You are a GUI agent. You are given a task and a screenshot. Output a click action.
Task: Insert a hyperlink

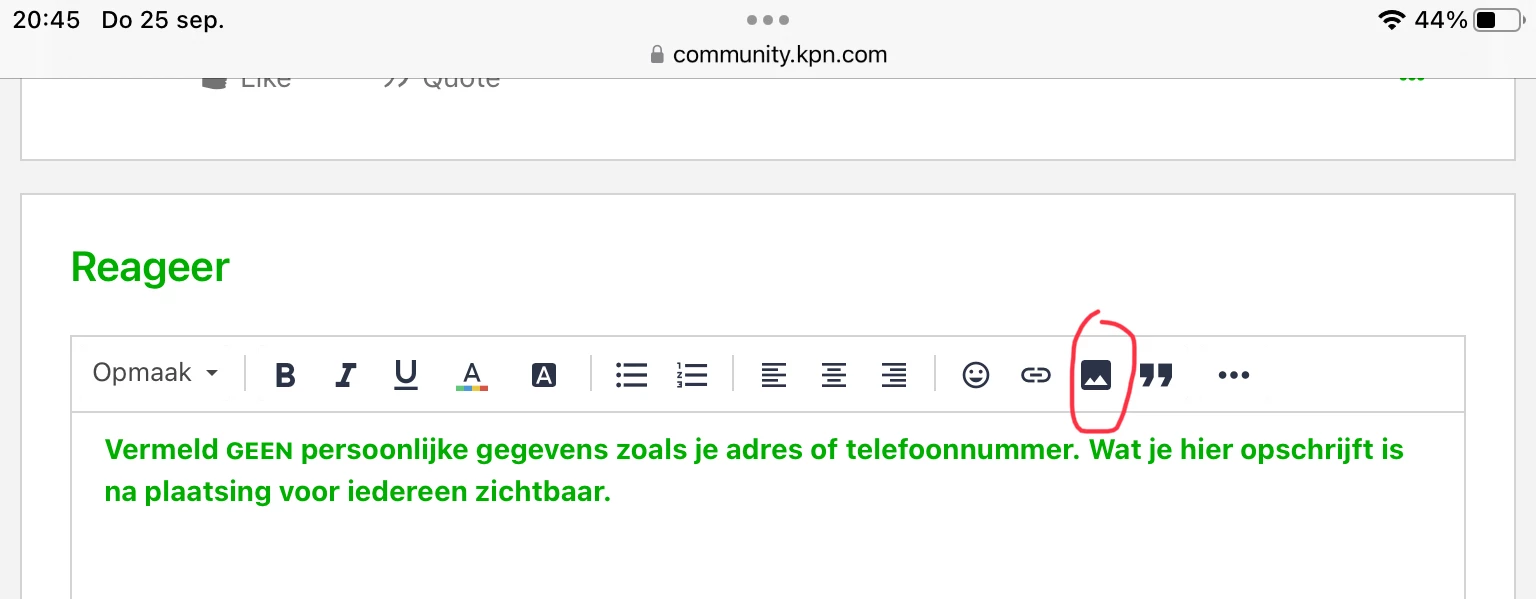click(1035, 375)
